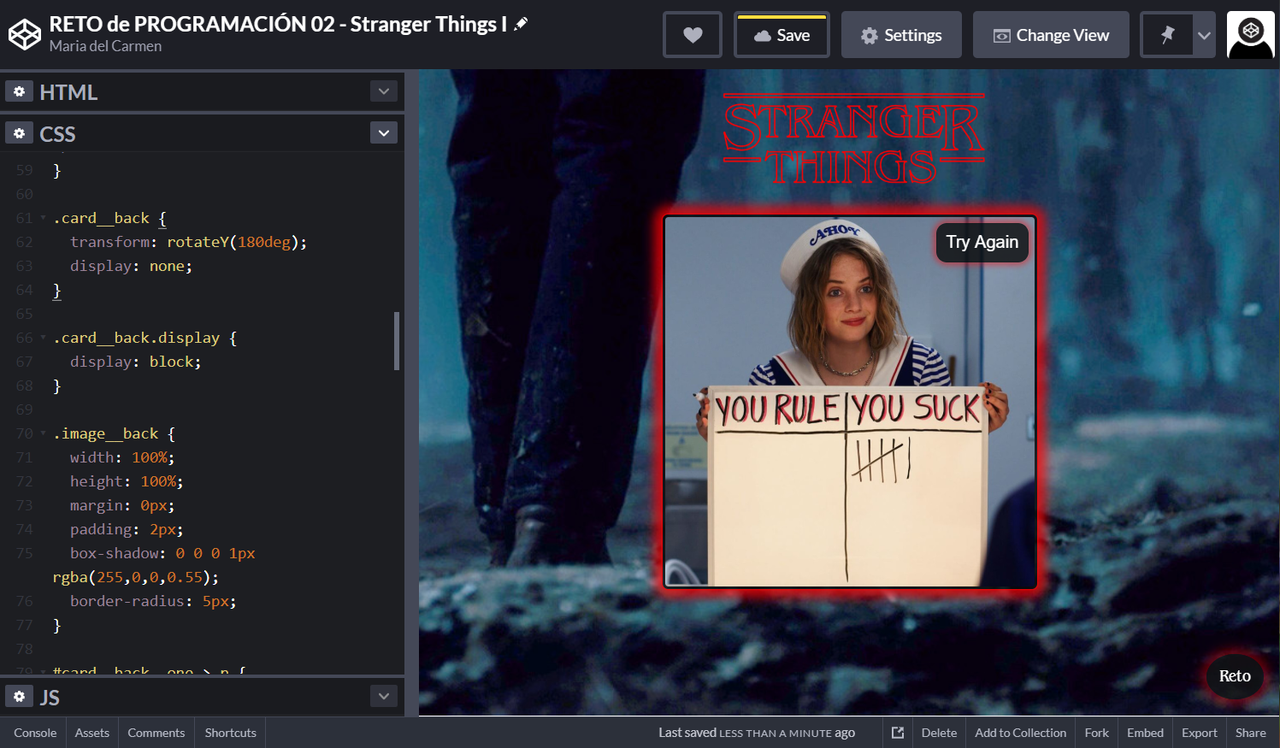Love this pen with heart button
The image size is (1280, 748).
[692, 35]
